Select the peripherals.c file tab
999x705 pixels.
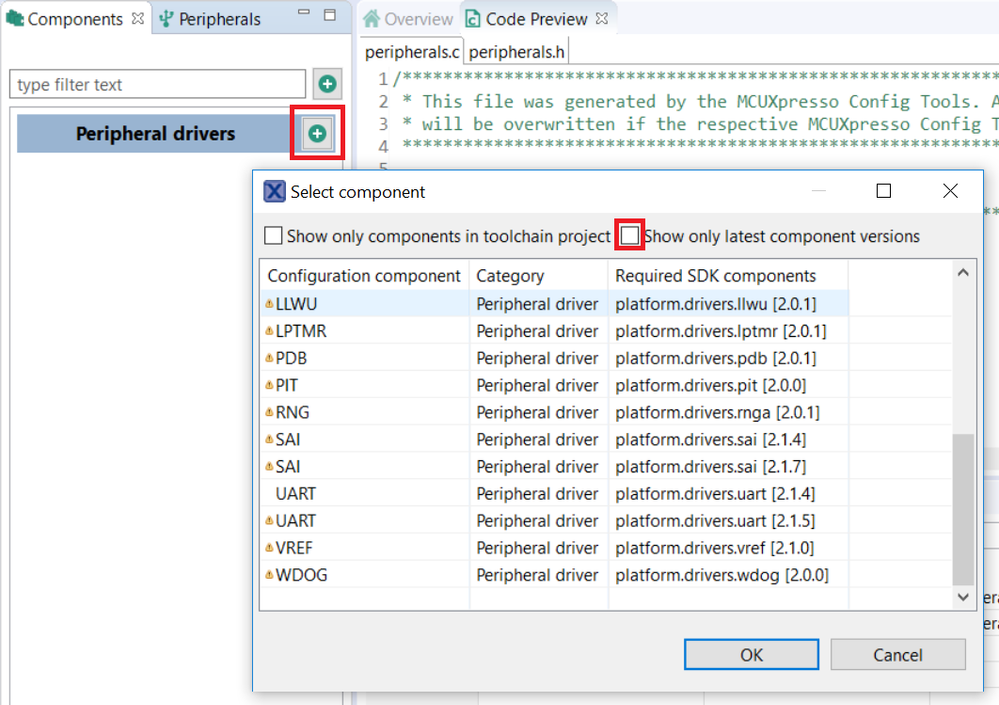(412, 52)
